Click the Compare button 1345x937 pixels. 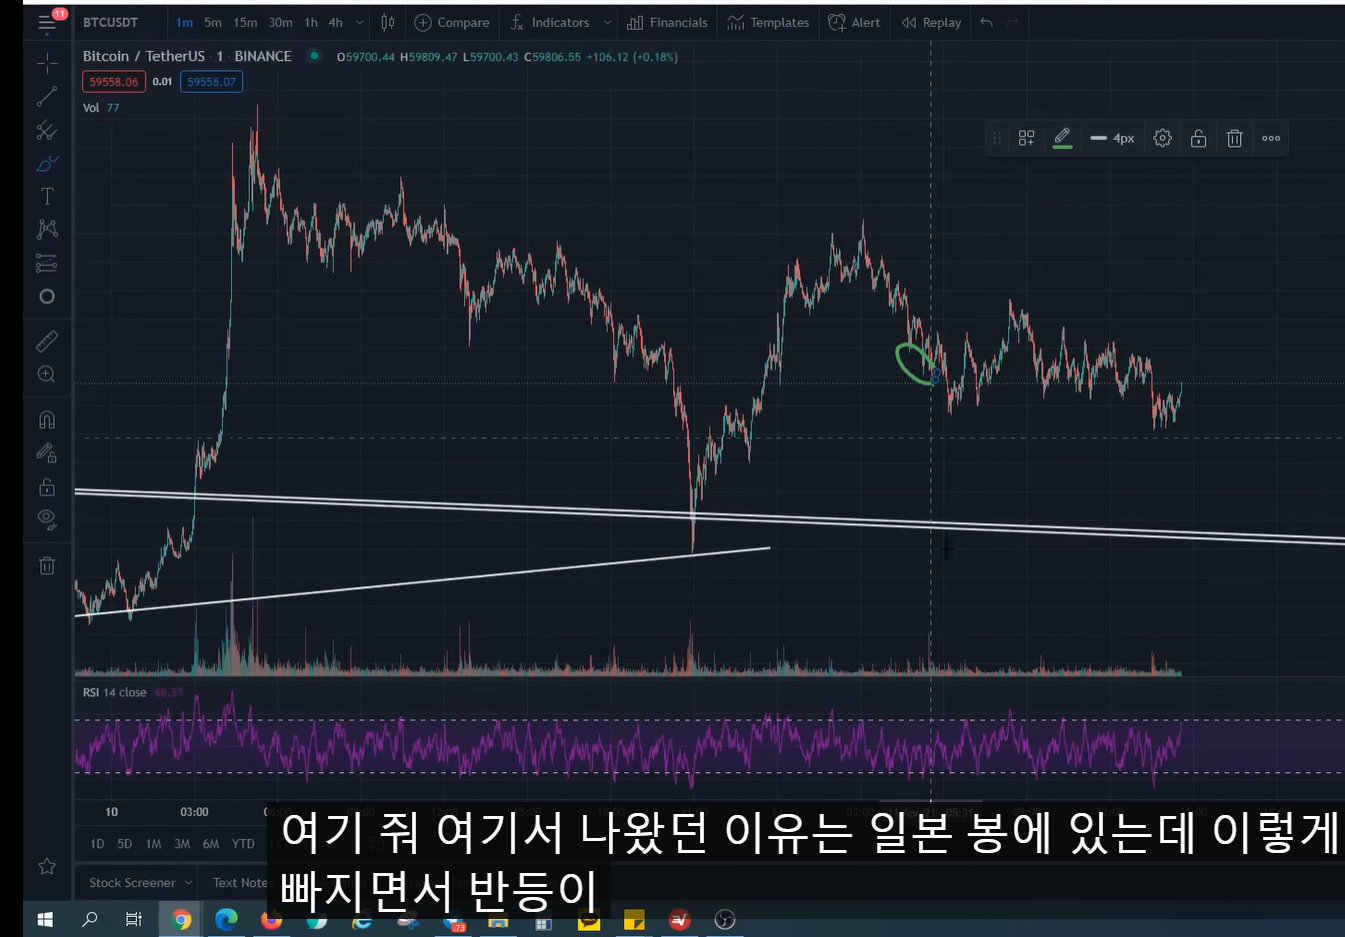[x=452, y=22]
